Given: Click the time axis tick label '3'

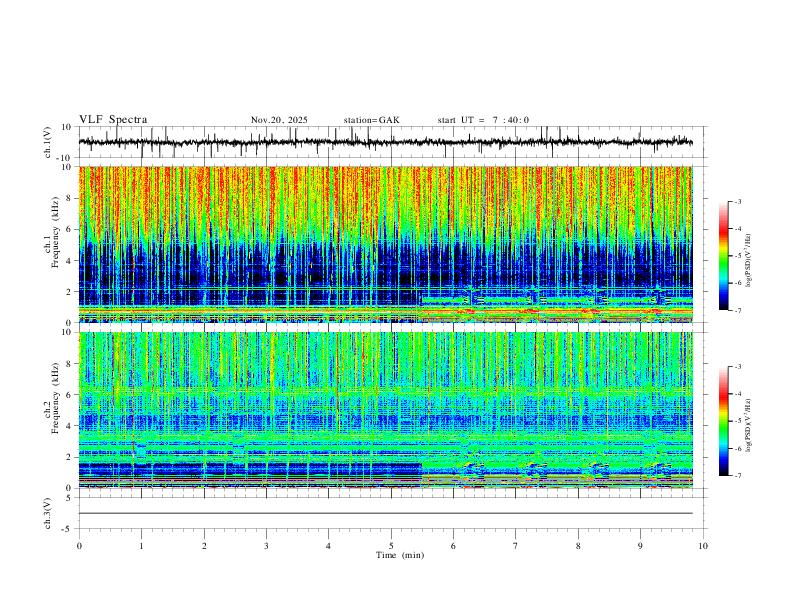Looking at the screenshot, I should point(266,546).
